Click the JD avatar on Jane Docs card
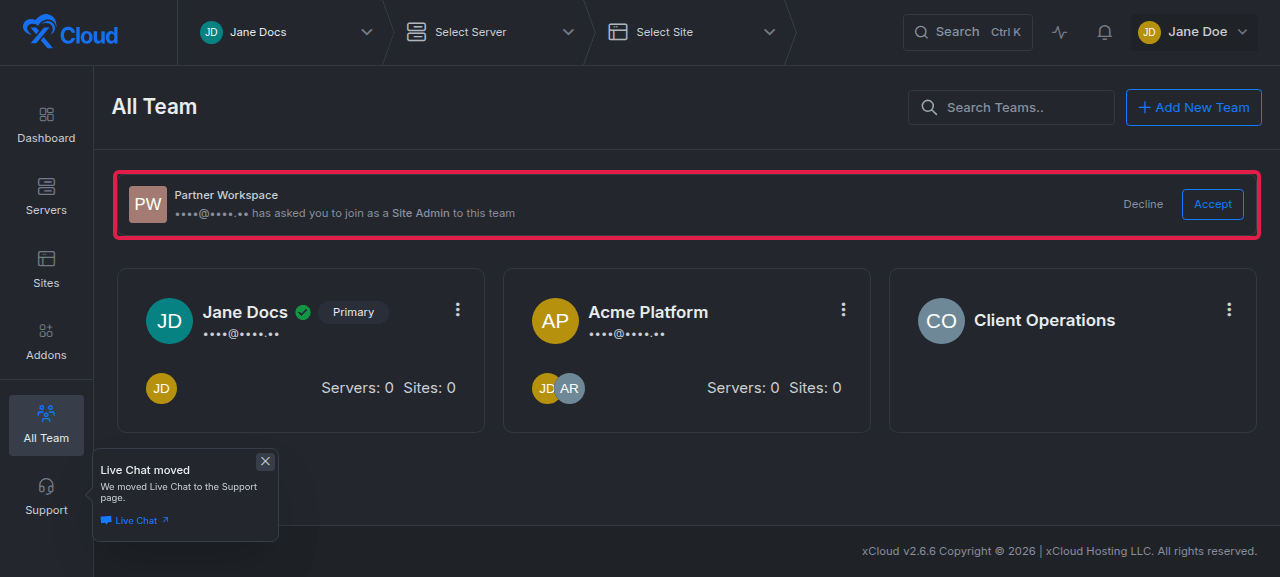1280x577 pixels. (x=169, y=321)
